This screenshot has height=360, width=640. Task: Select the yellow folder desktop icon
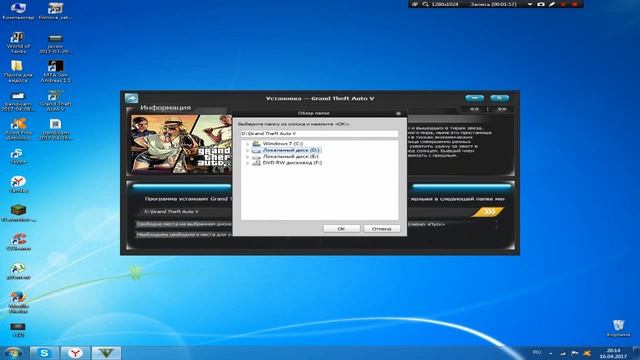tap(17, 71)
